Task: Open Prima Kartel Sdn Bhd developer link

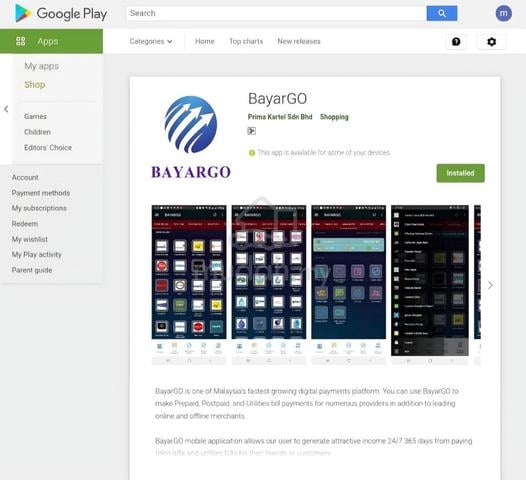Action: click(x=280, y=117)
